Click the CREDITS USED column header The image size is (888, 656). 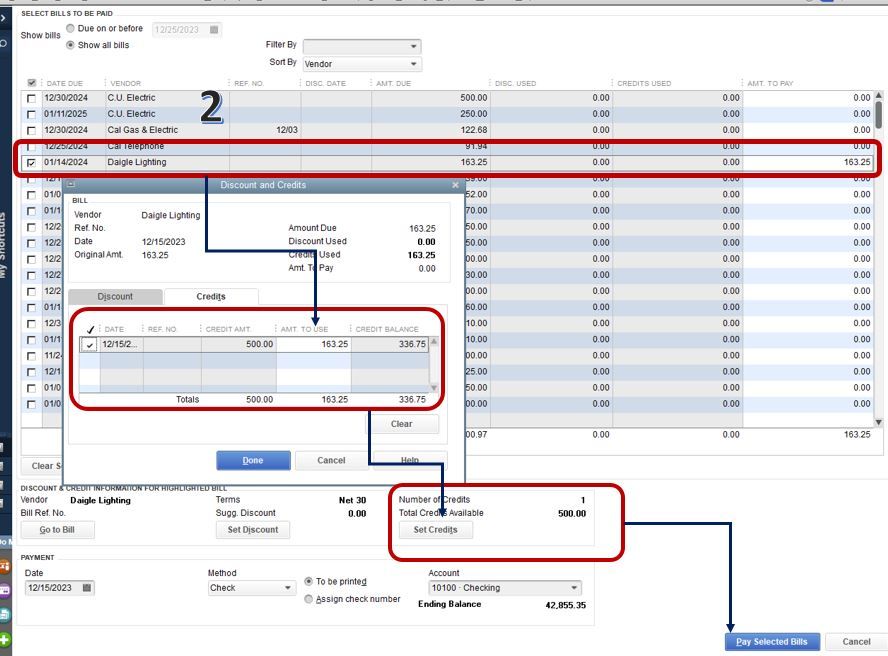click(644, 83)
